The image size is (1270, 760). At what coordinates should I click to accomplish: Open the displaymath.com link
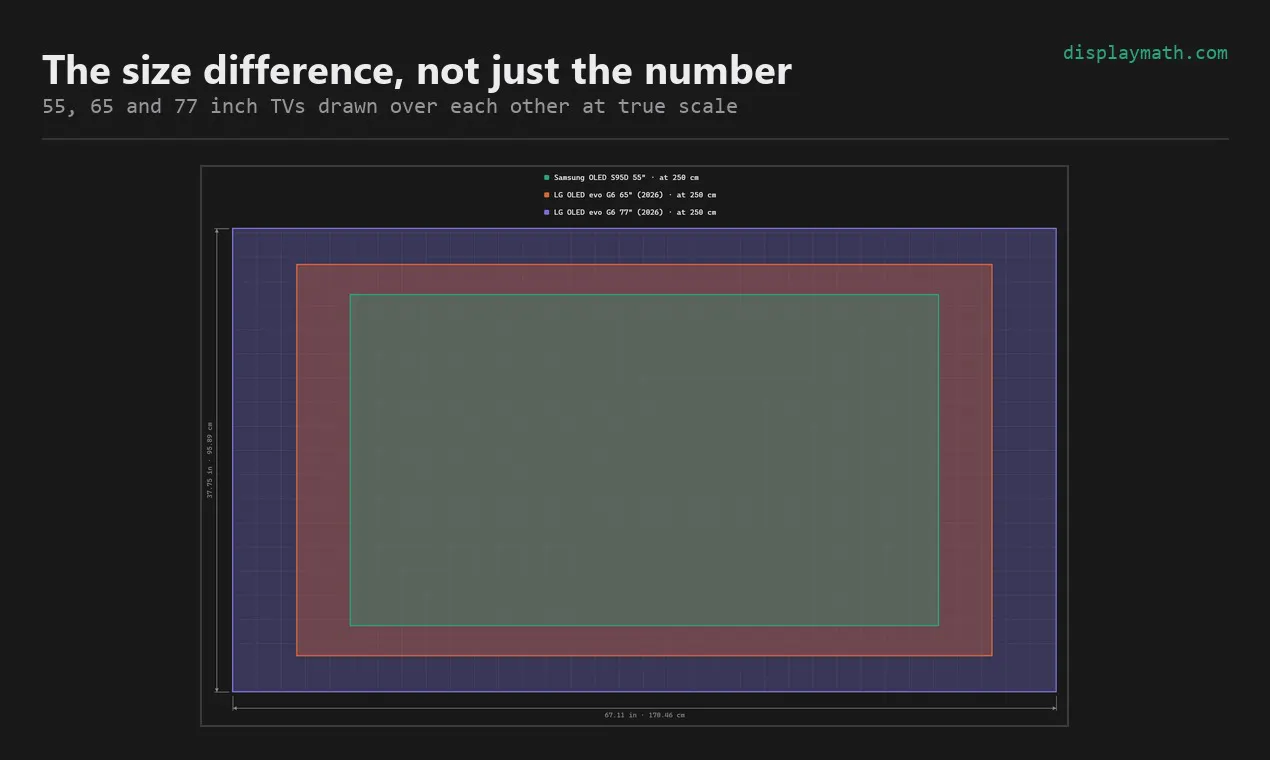point(1145,53)
